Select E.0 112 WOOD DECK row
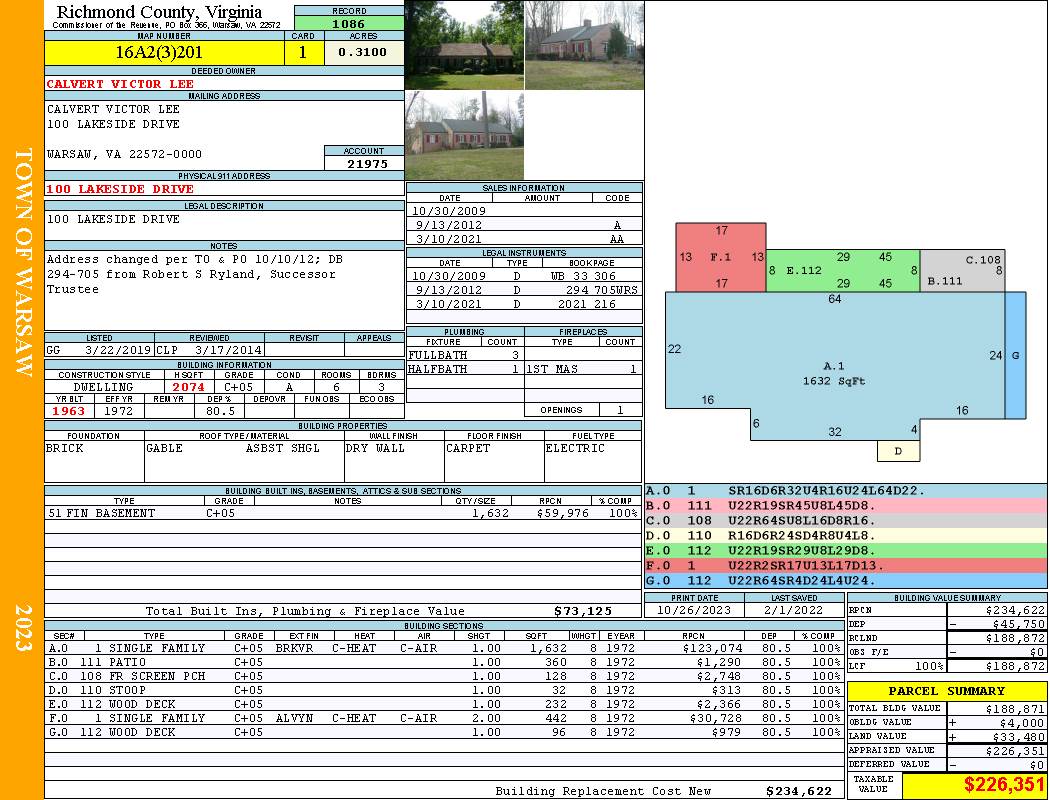This screenshot has width=1050, height=800. click(445, 704)
